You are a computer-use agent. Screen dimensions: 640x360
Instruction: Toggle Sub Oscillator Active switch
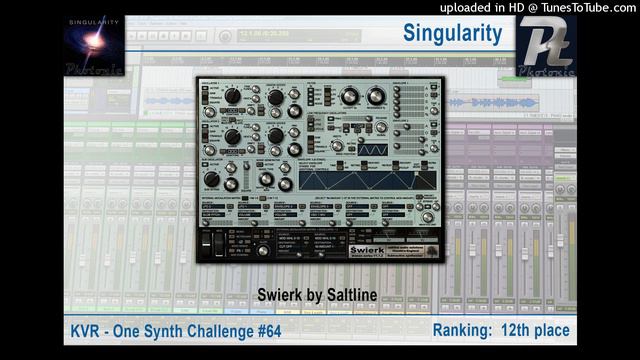pyautogui.click(x=204, y=165)
